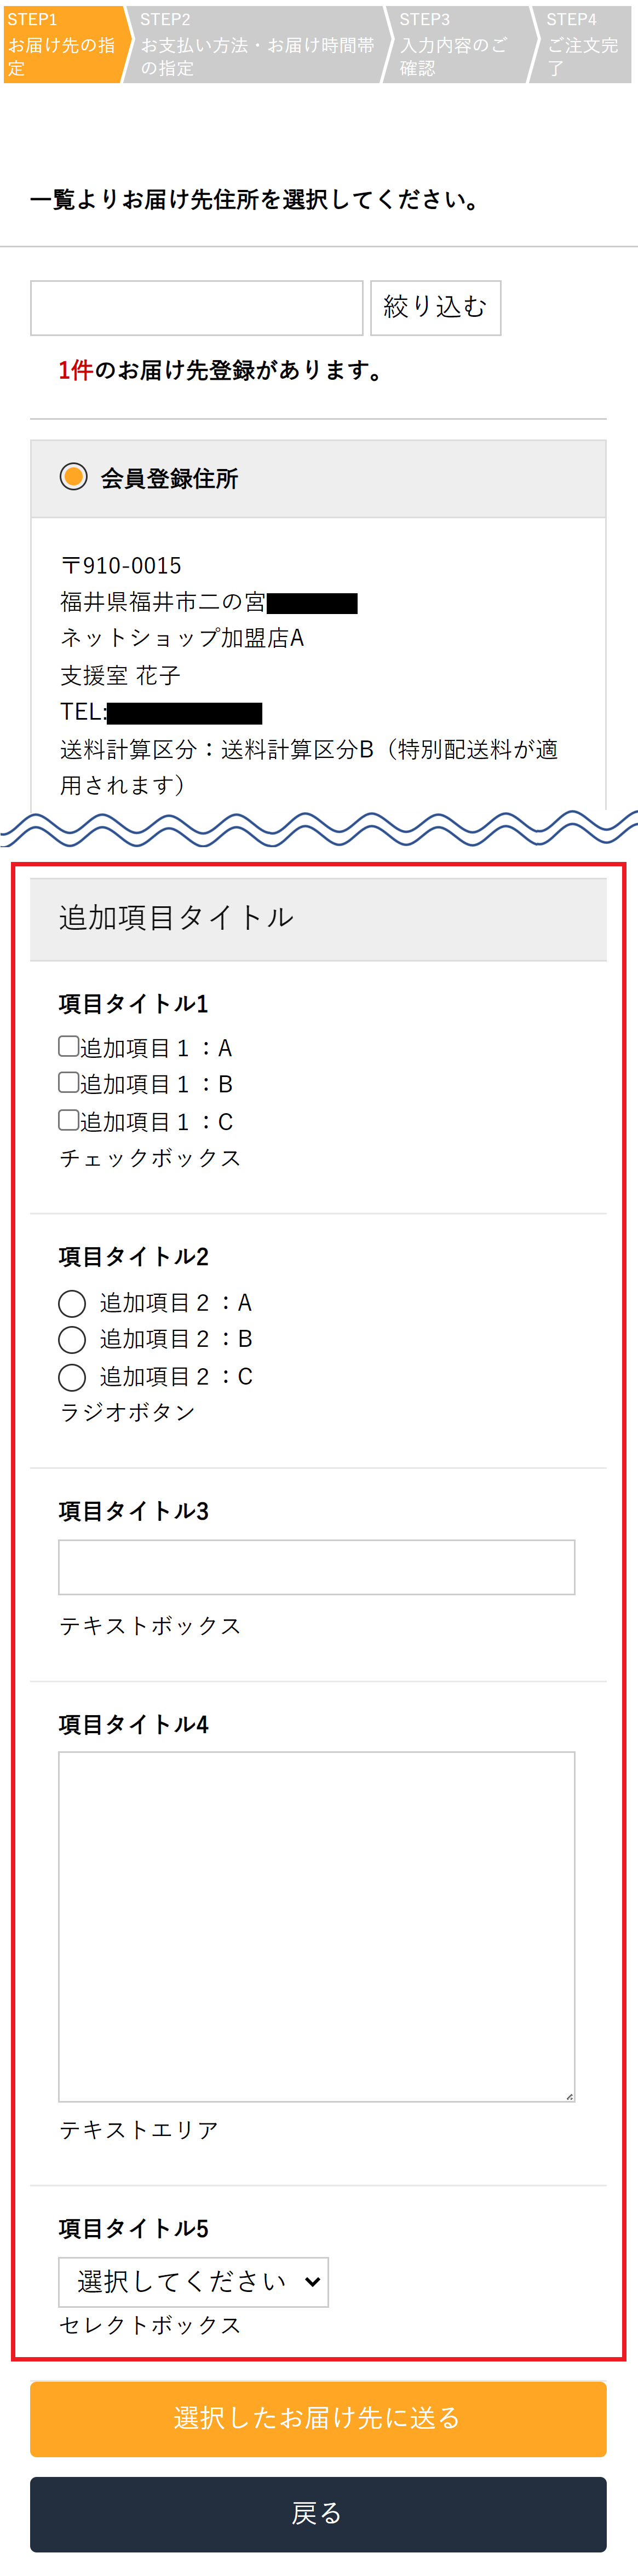This screenshot has height=2576, width=638.
Task: Click the STEP4 ご注文完了 step
Action: click(x=583, y=45)
